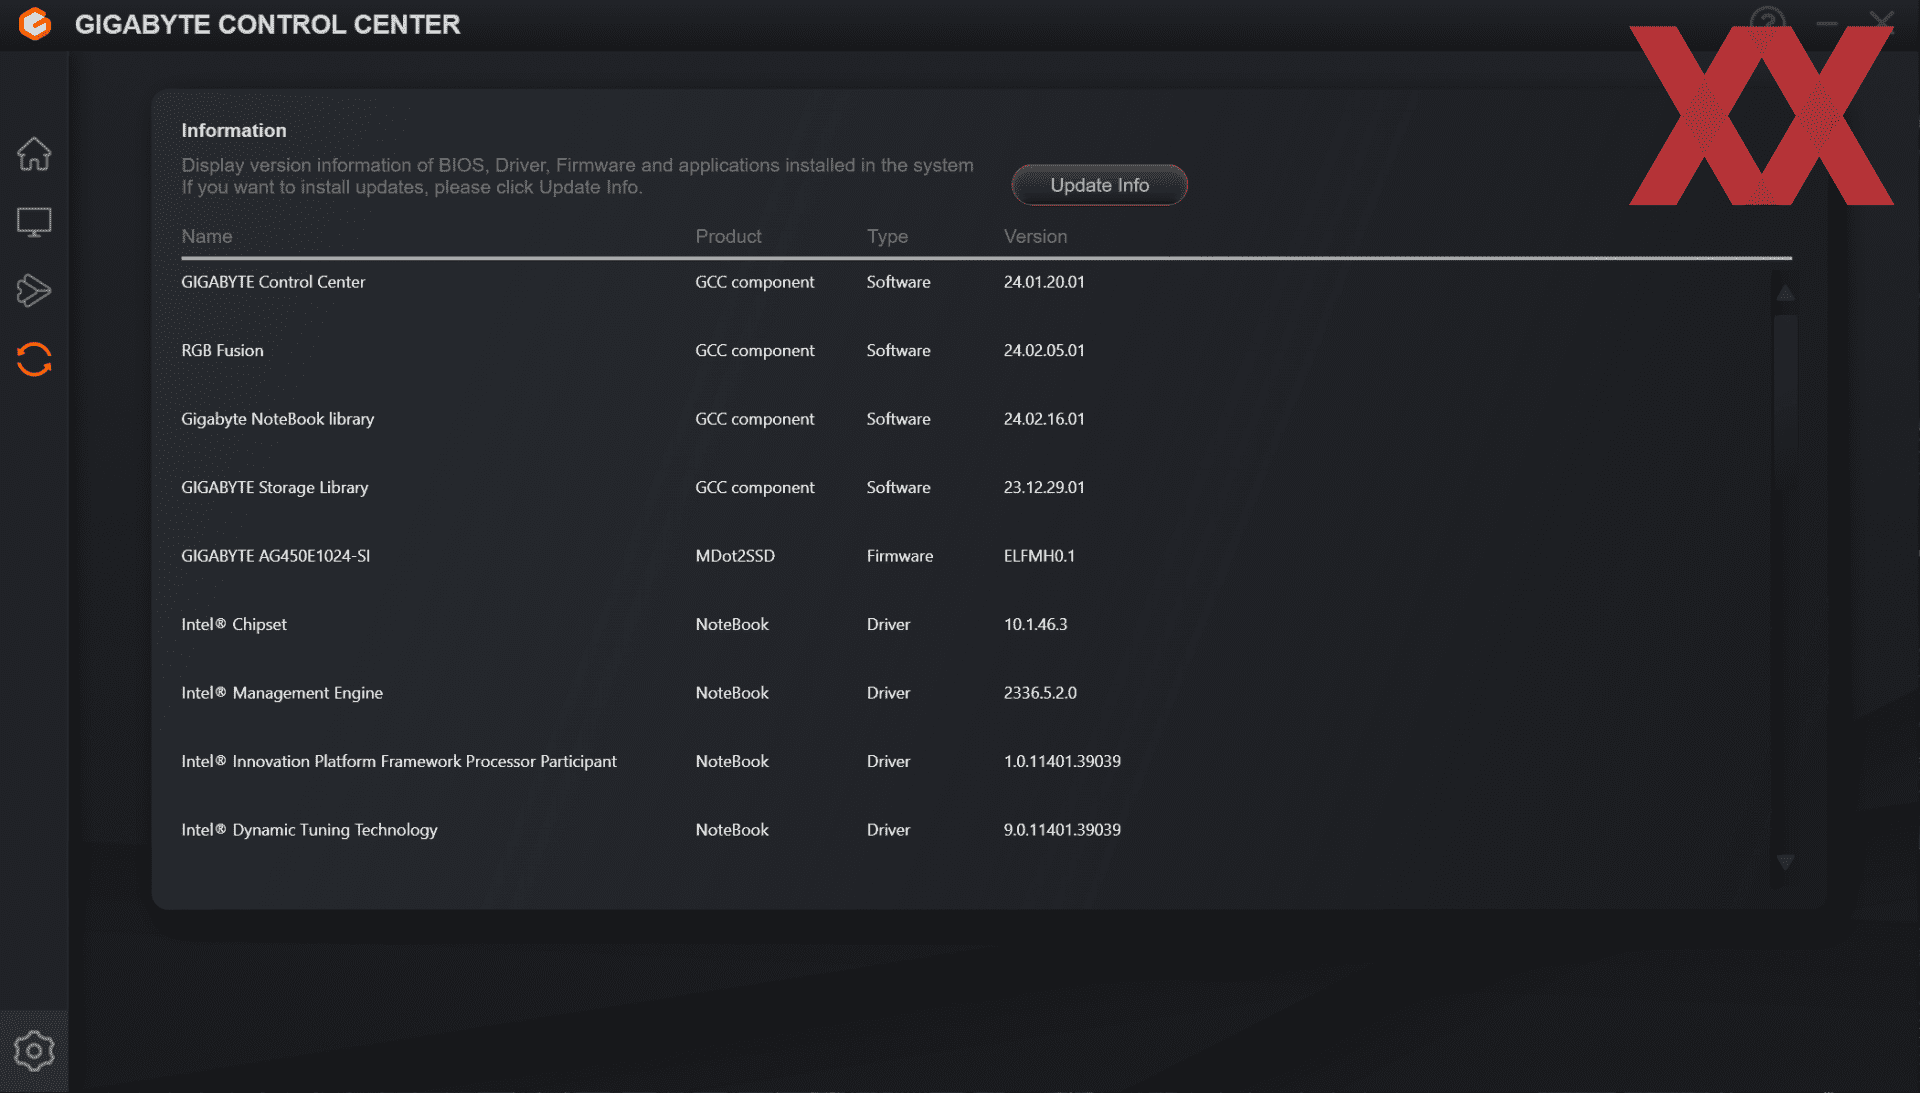This screenshot has height=1093, width=1920.
Task: Click the scroll-down arrow in the list
Action: point(1785,862)
